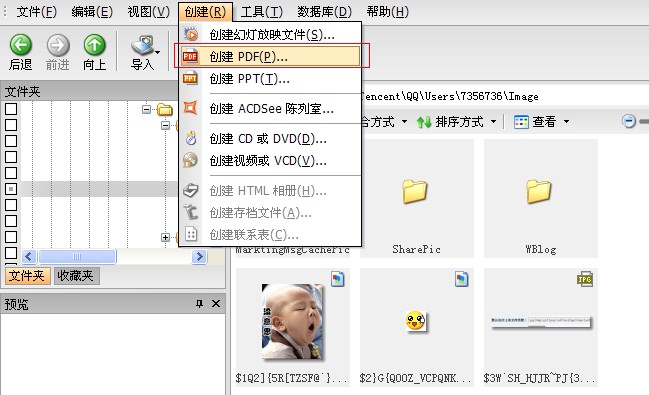Viewport: 649px width, 395px height.
Task: Open the 查看 view dropdown
Action: click(x=542, y=122)
